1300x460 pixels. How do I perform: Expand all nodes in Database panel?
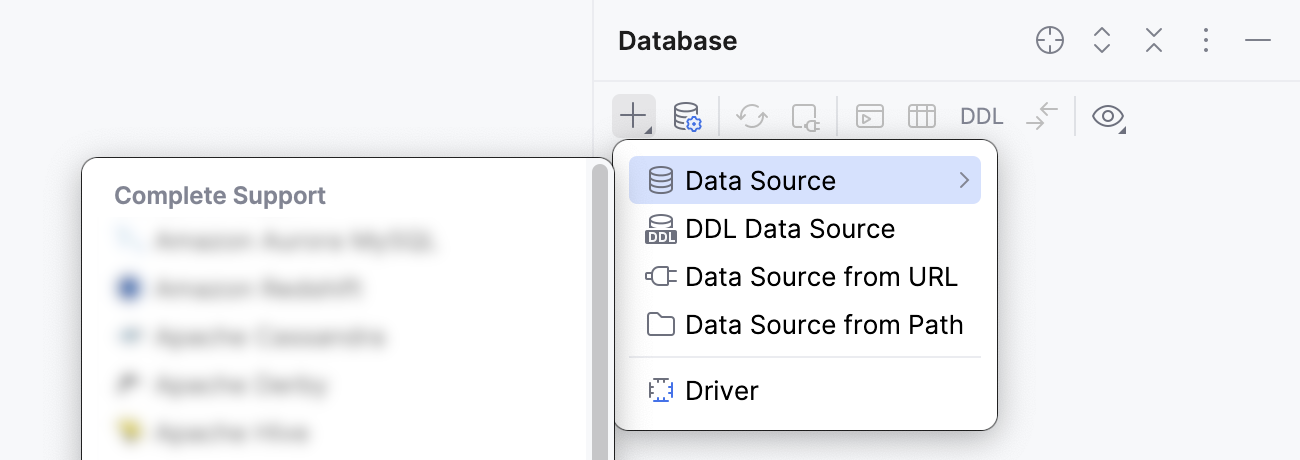pos(1102,40)
